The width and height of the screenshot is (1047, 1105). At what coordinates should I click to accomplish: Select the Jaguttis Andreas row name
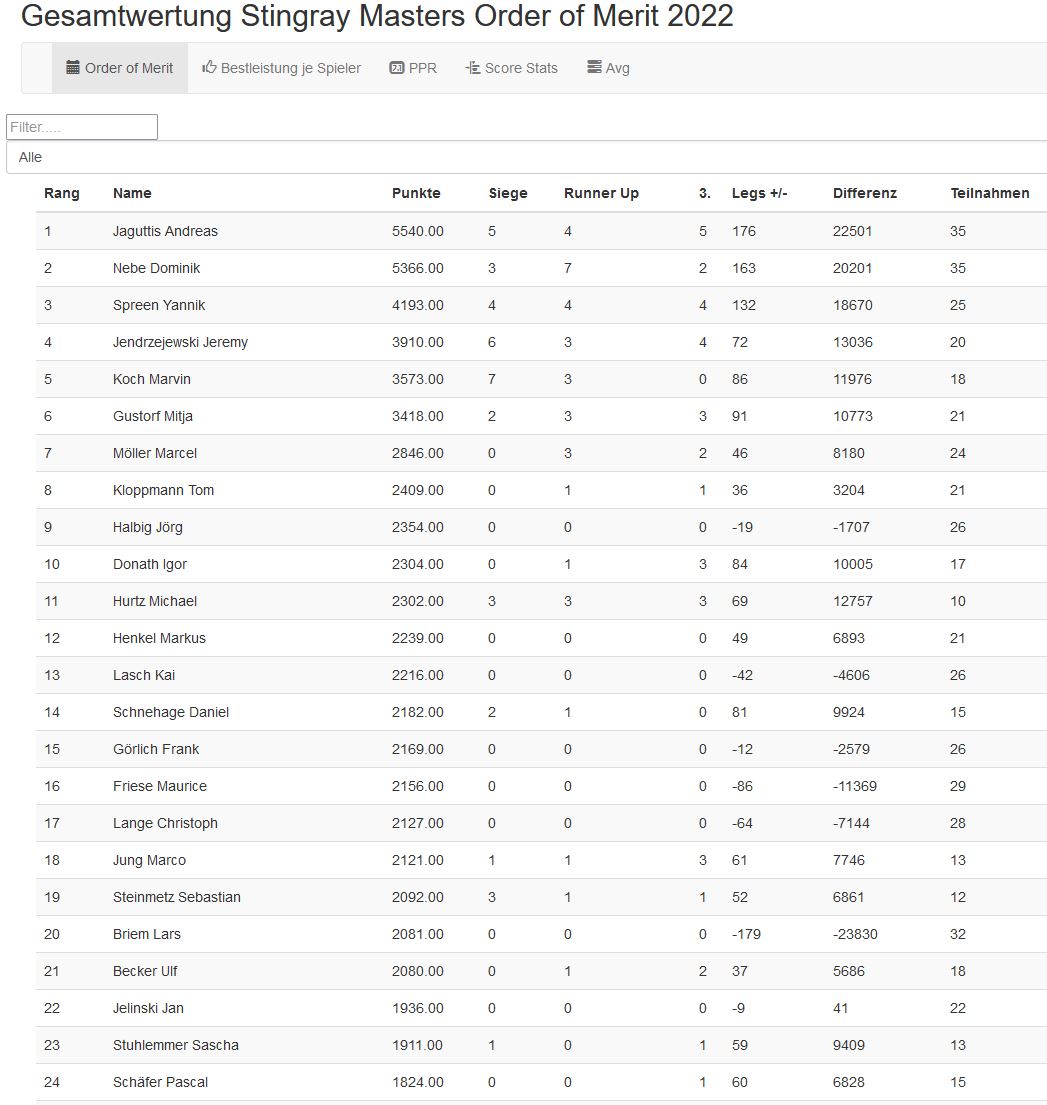click(165, 231)
